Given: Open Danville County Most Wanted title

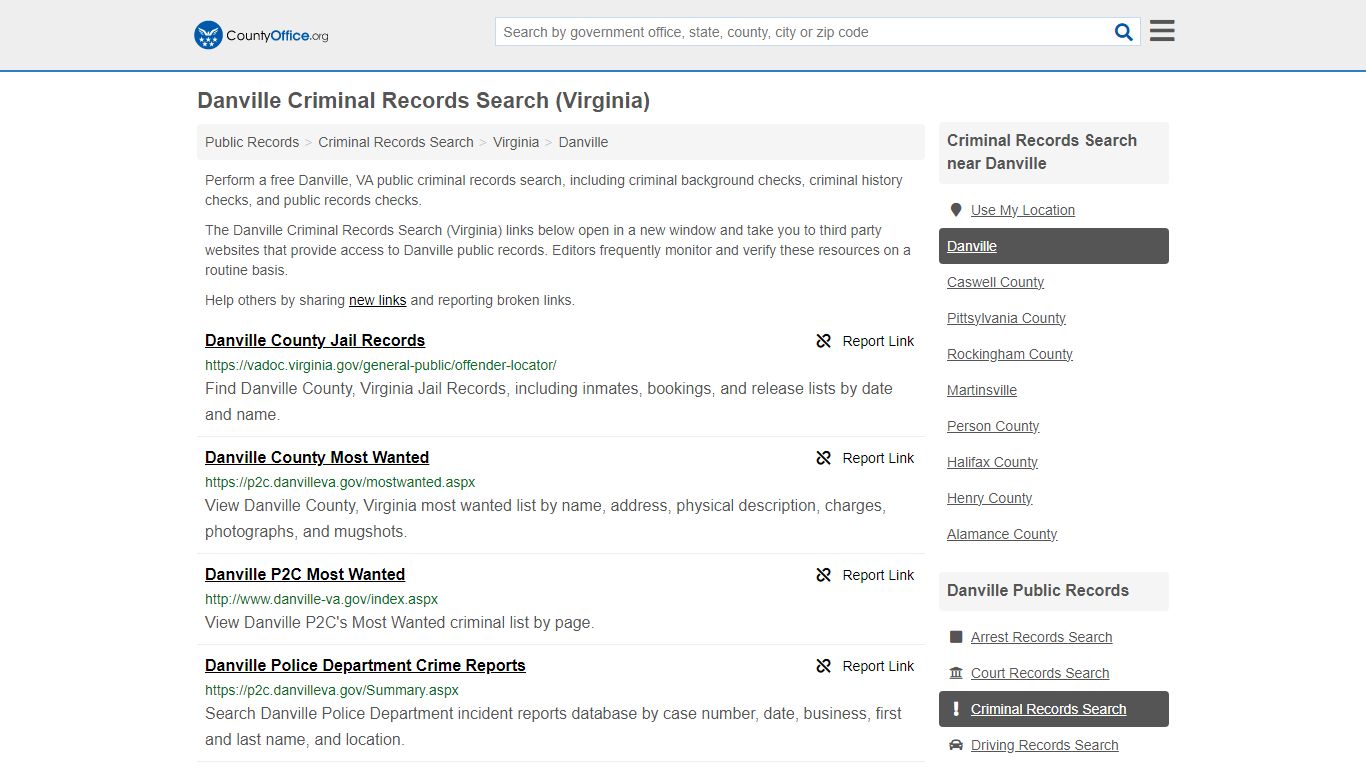Looking at the screenshot, I should (317, 457).
